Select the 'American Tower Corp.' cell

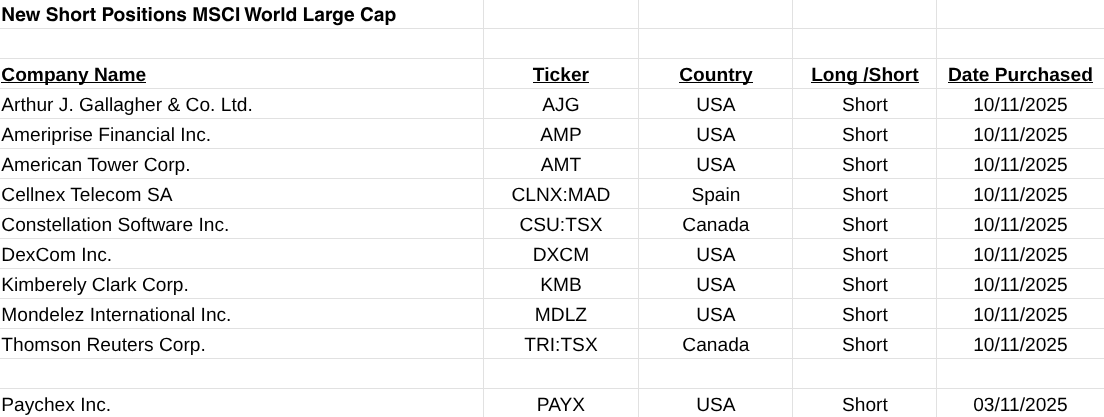click(x=96, y=165)
